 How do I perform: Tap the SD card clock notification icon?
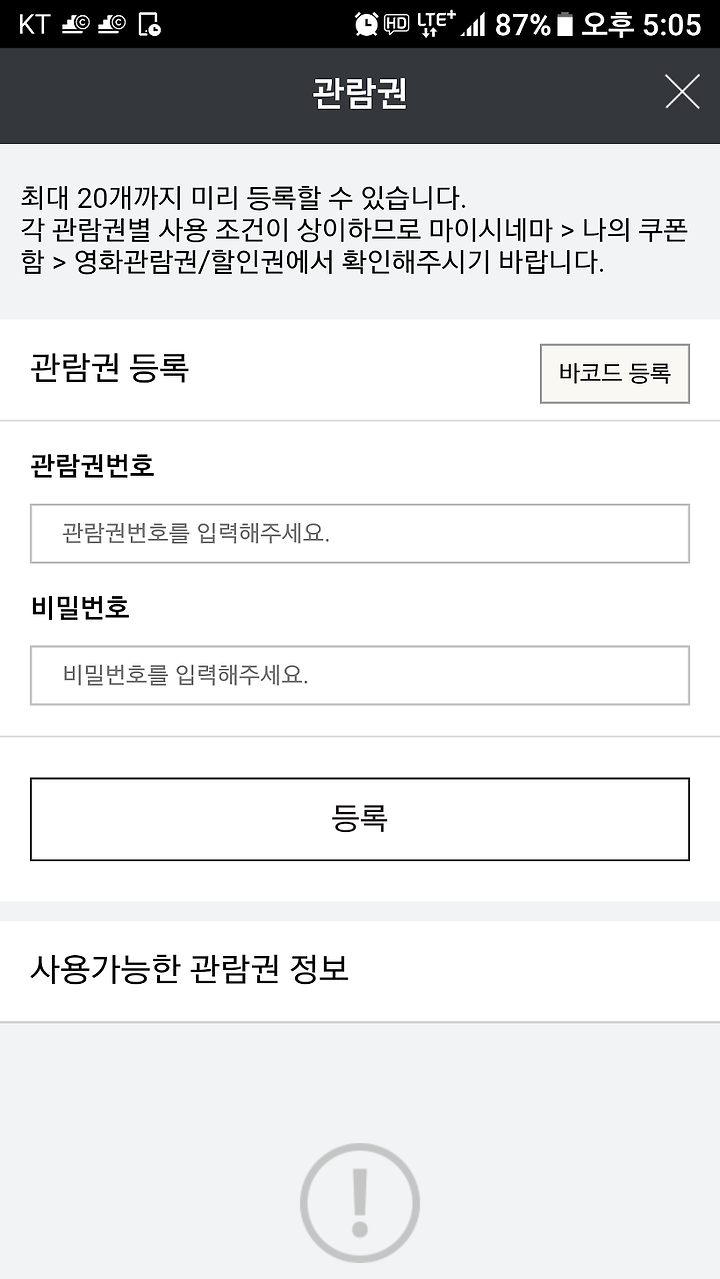[x=149, y=24]
